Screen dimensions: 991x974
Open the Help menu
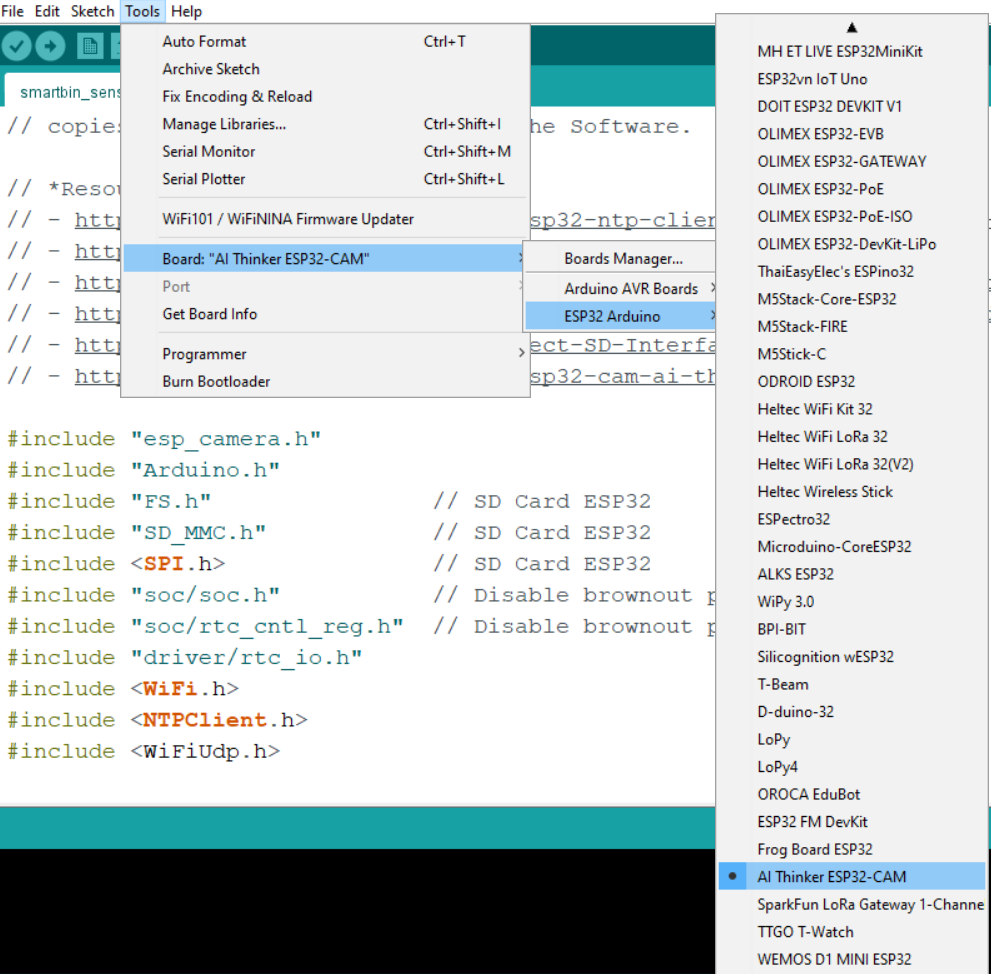[x=186, y=11]
